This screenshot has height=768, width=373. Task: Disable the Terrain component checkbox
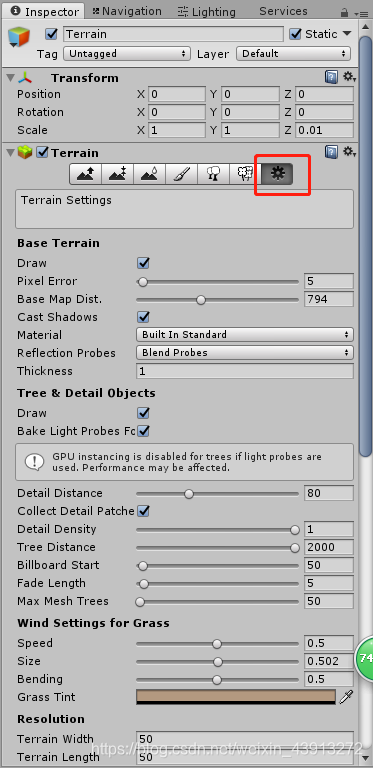43,153
